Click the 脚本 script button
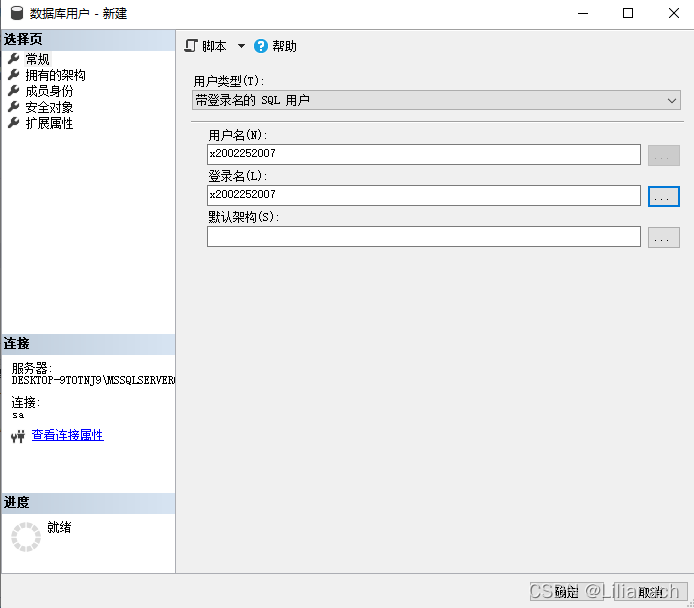The height and width of the screenshot is (608, 694). [206, 46]
